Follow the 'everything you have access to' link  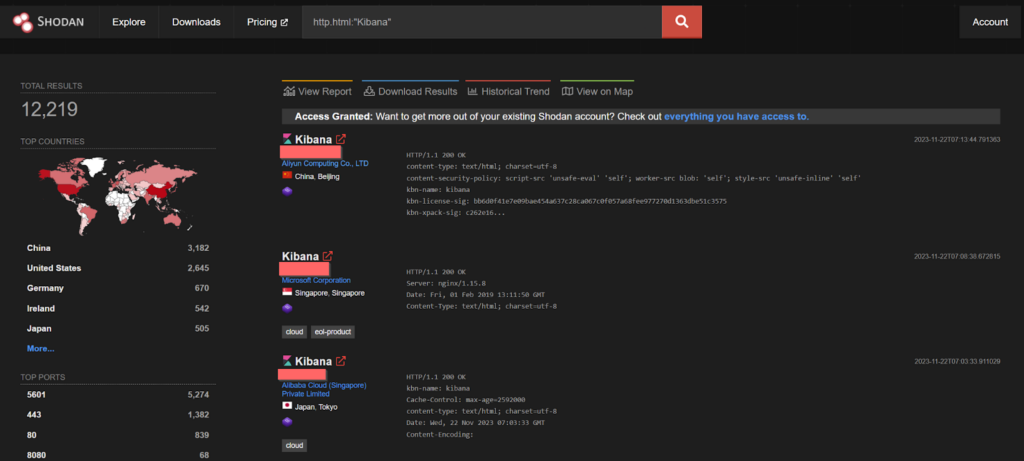737,116
